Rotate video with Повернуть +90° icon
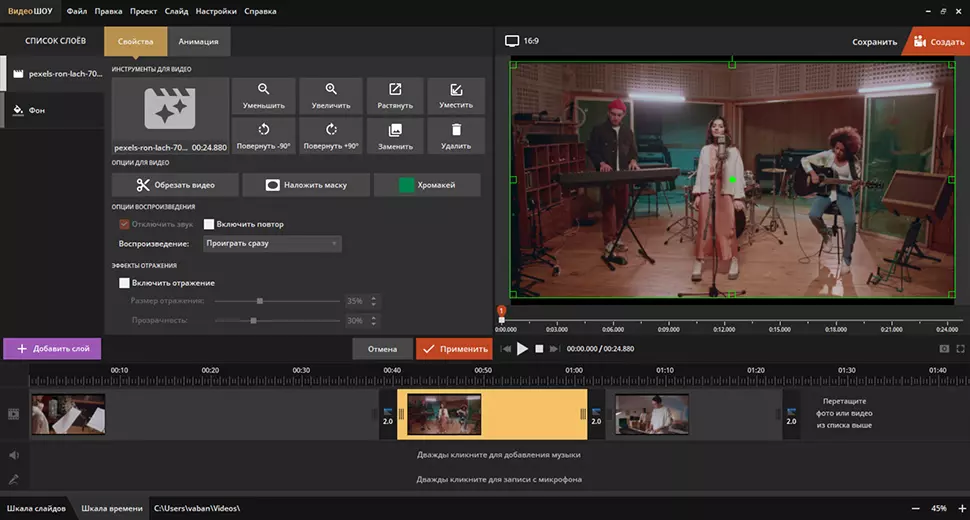The image size is (970, 520). [x=330, y=135]
